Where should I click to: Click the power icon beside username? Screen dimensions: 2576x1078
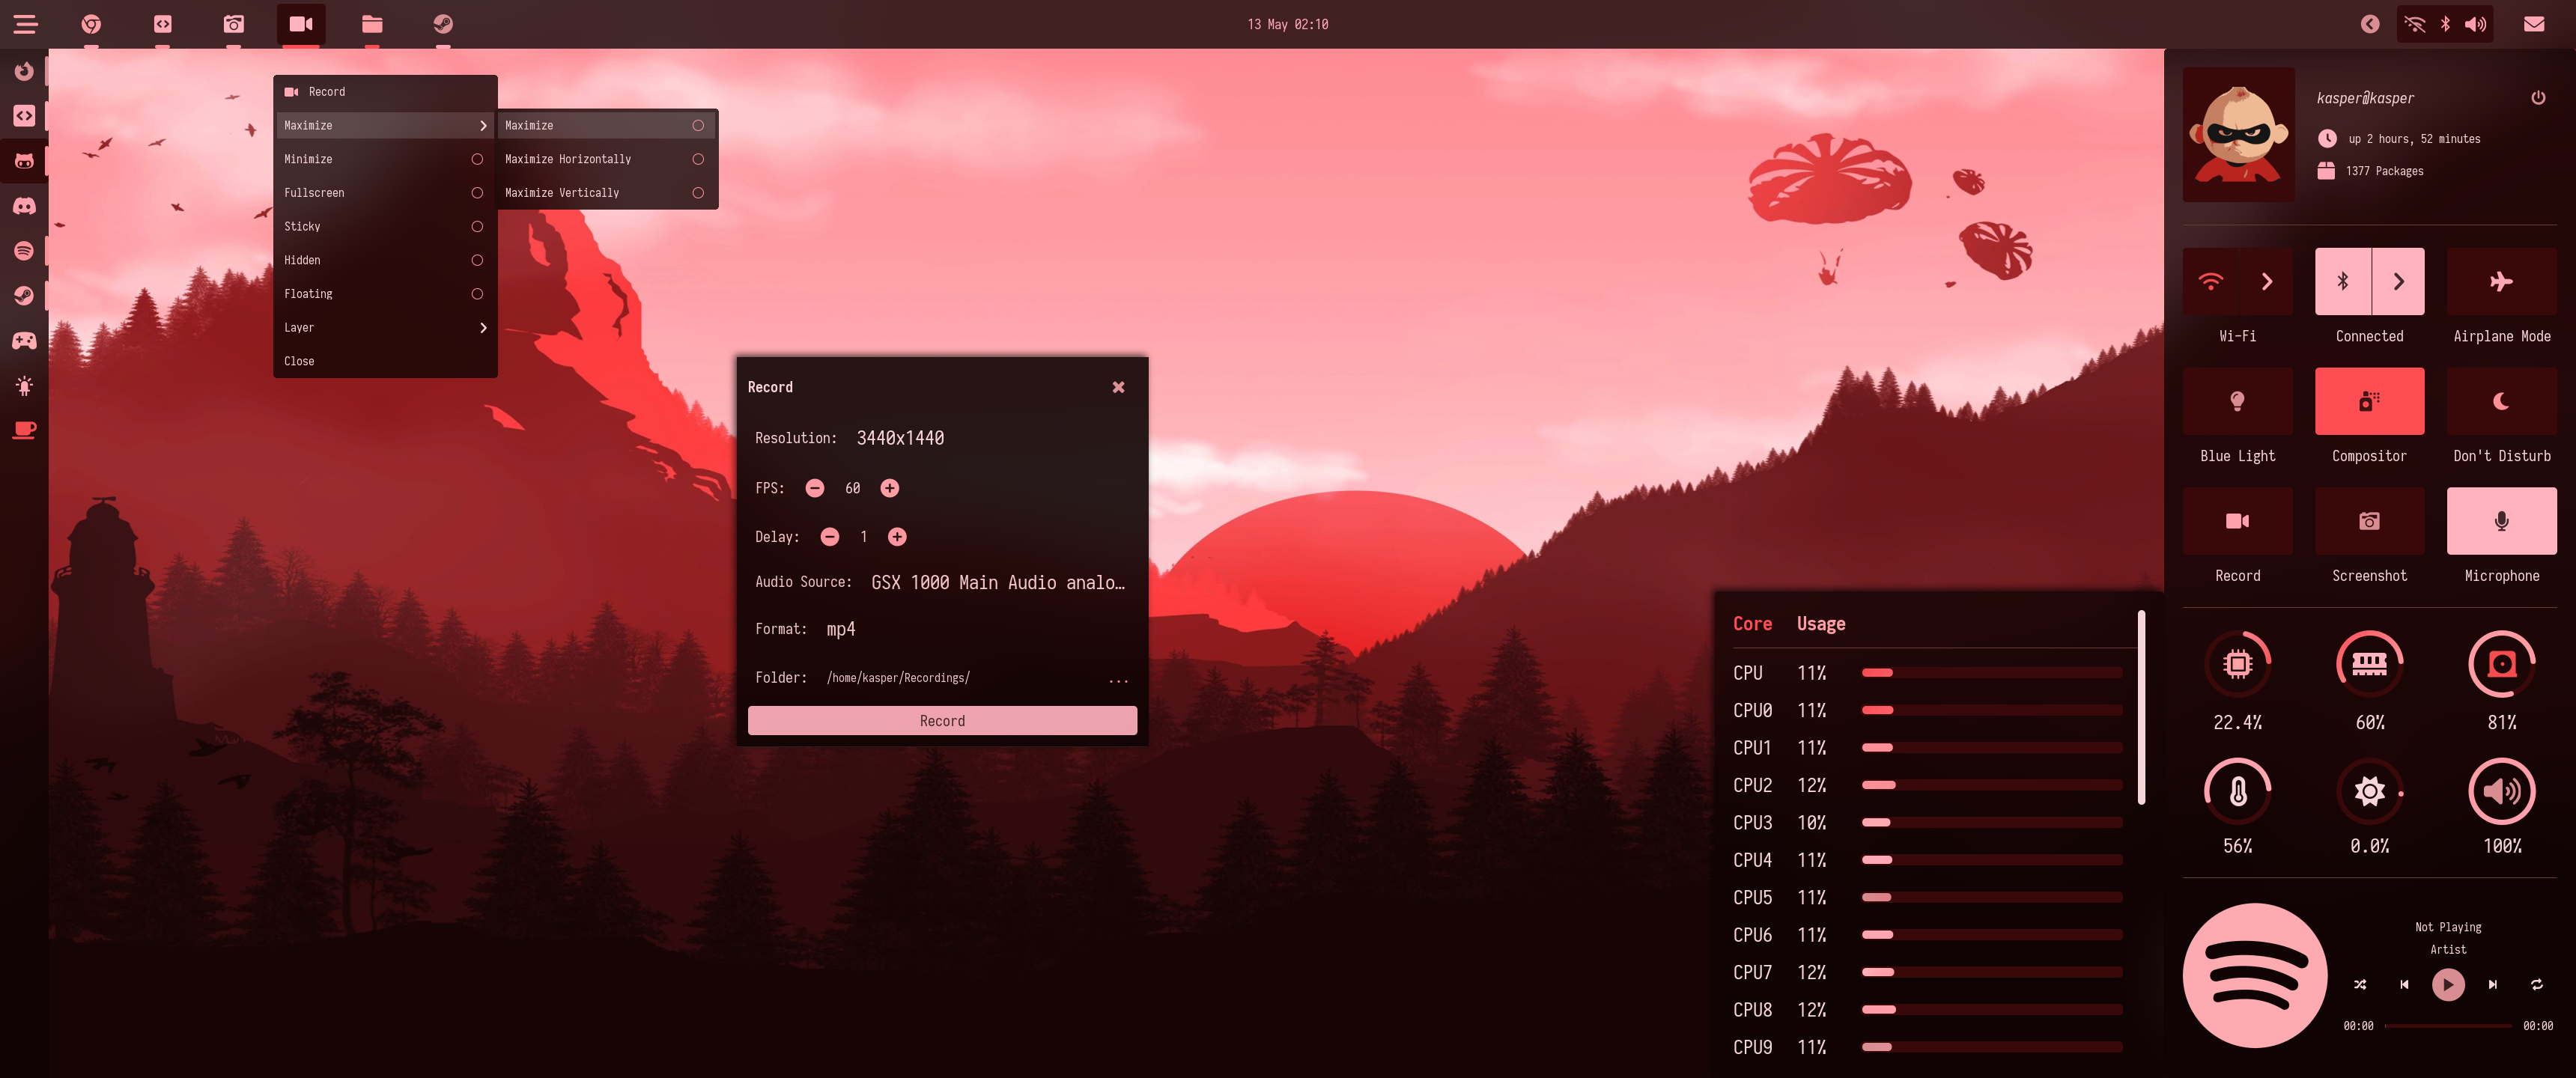[2537, 98]
